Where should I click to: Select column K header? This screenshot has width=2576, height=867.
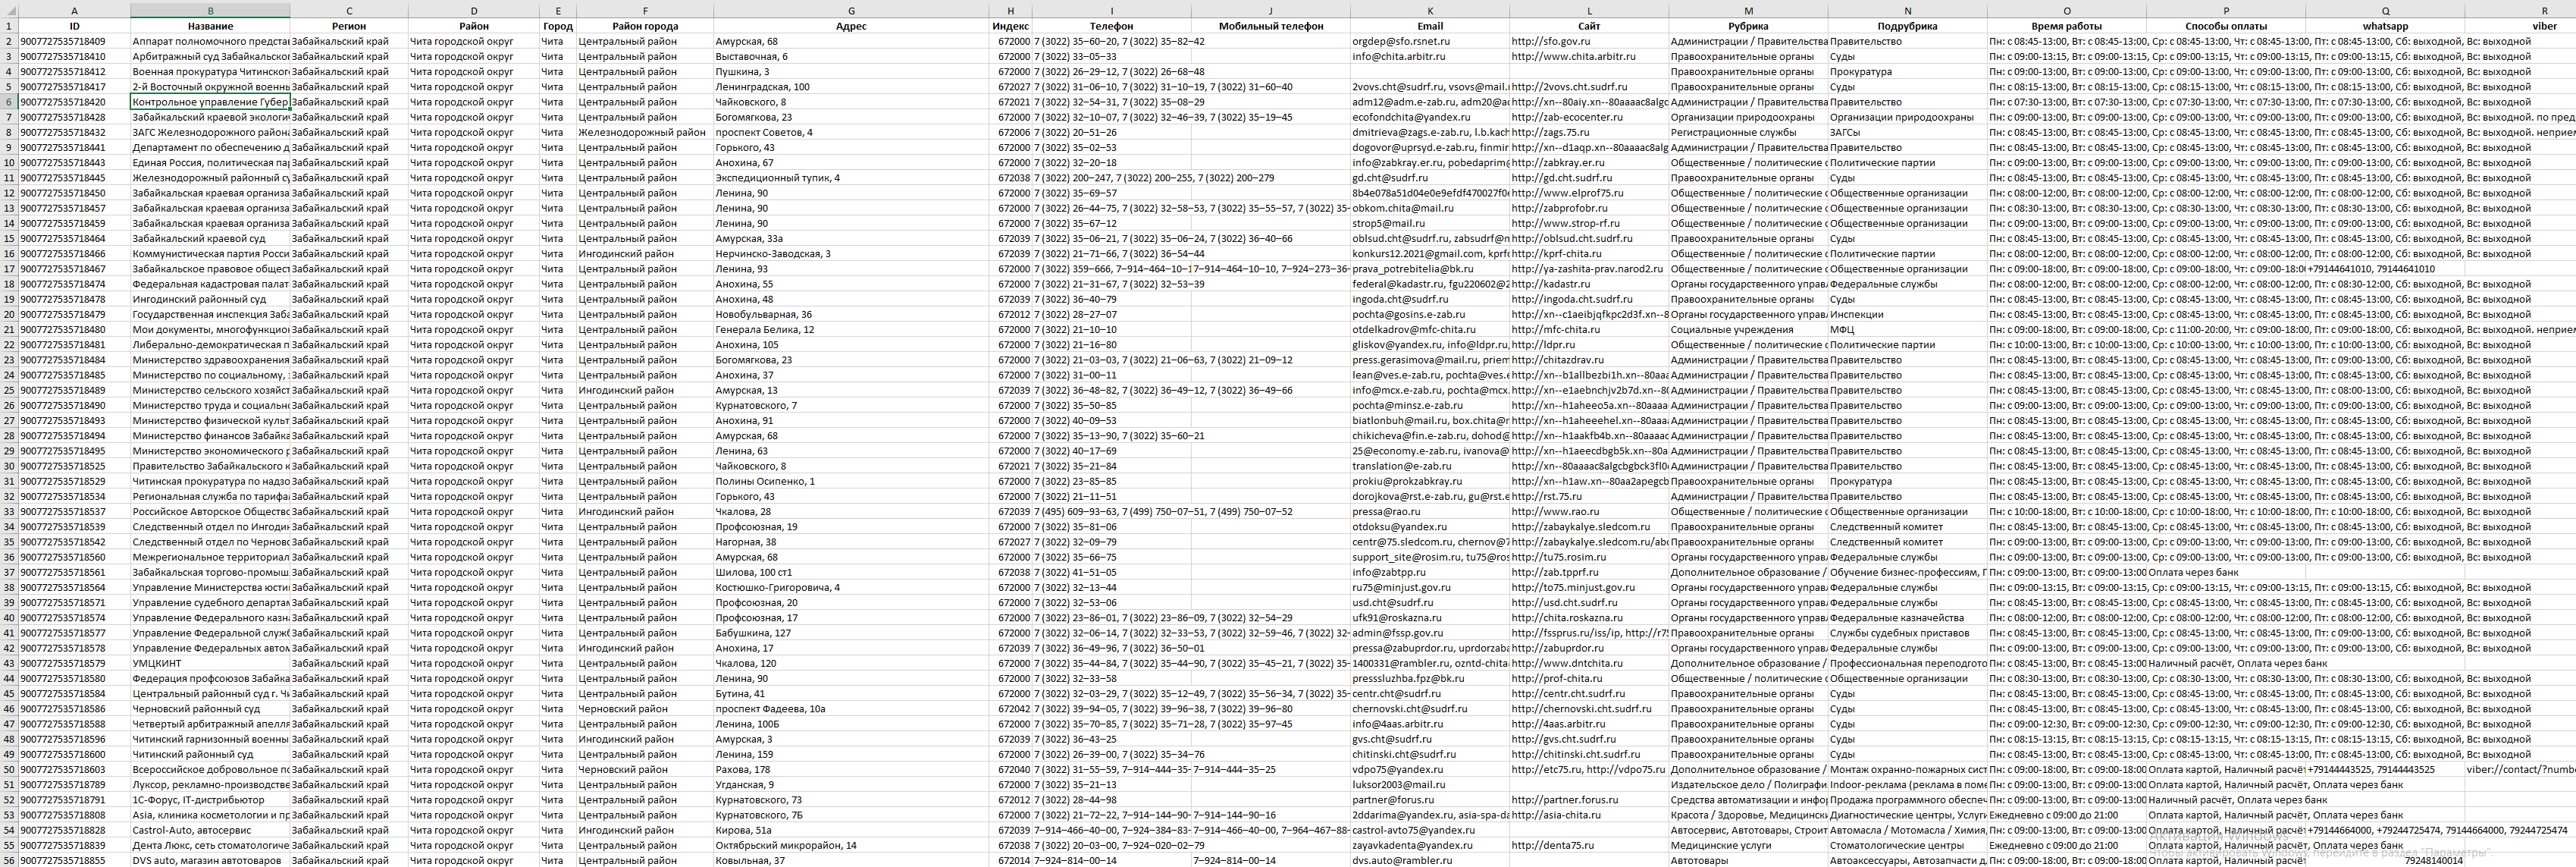1430,10
